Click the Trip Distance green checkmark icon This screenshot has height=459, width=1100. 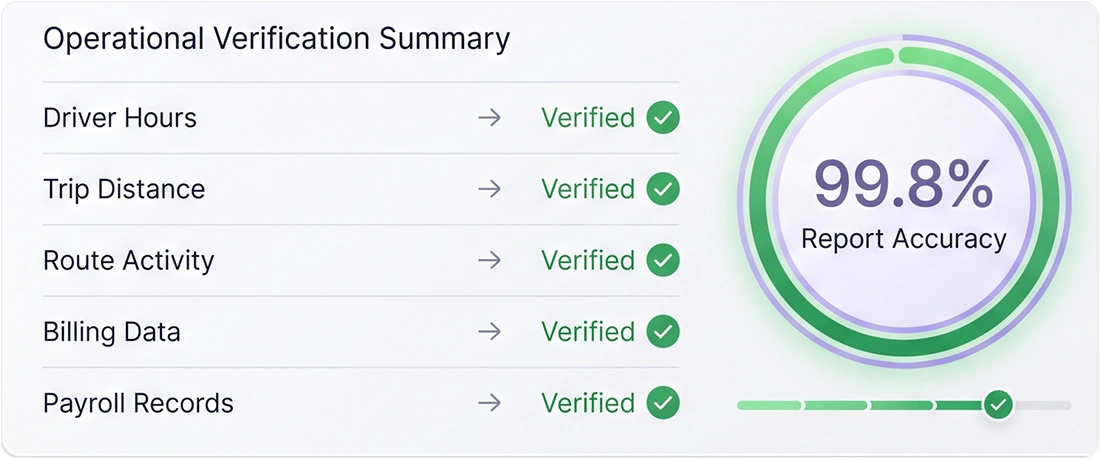pyautogui.click(x=663, y=189)
